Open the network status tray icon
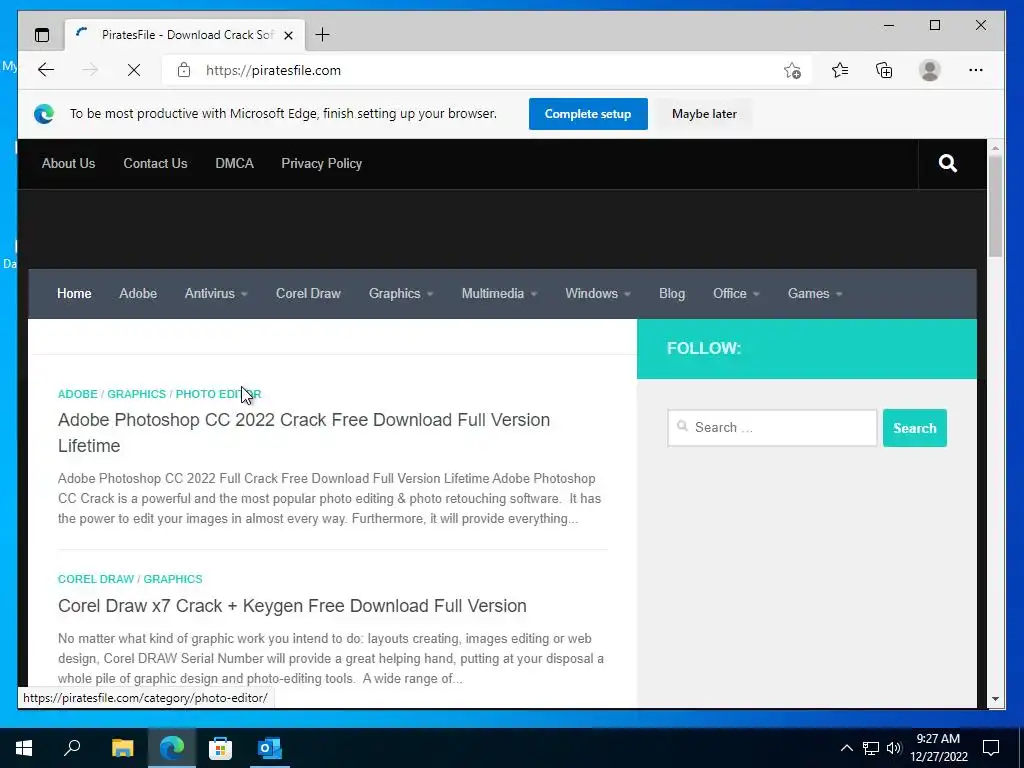Image resolution: width=1024 pixels, height=768 pixels. [x=871, y=748]
